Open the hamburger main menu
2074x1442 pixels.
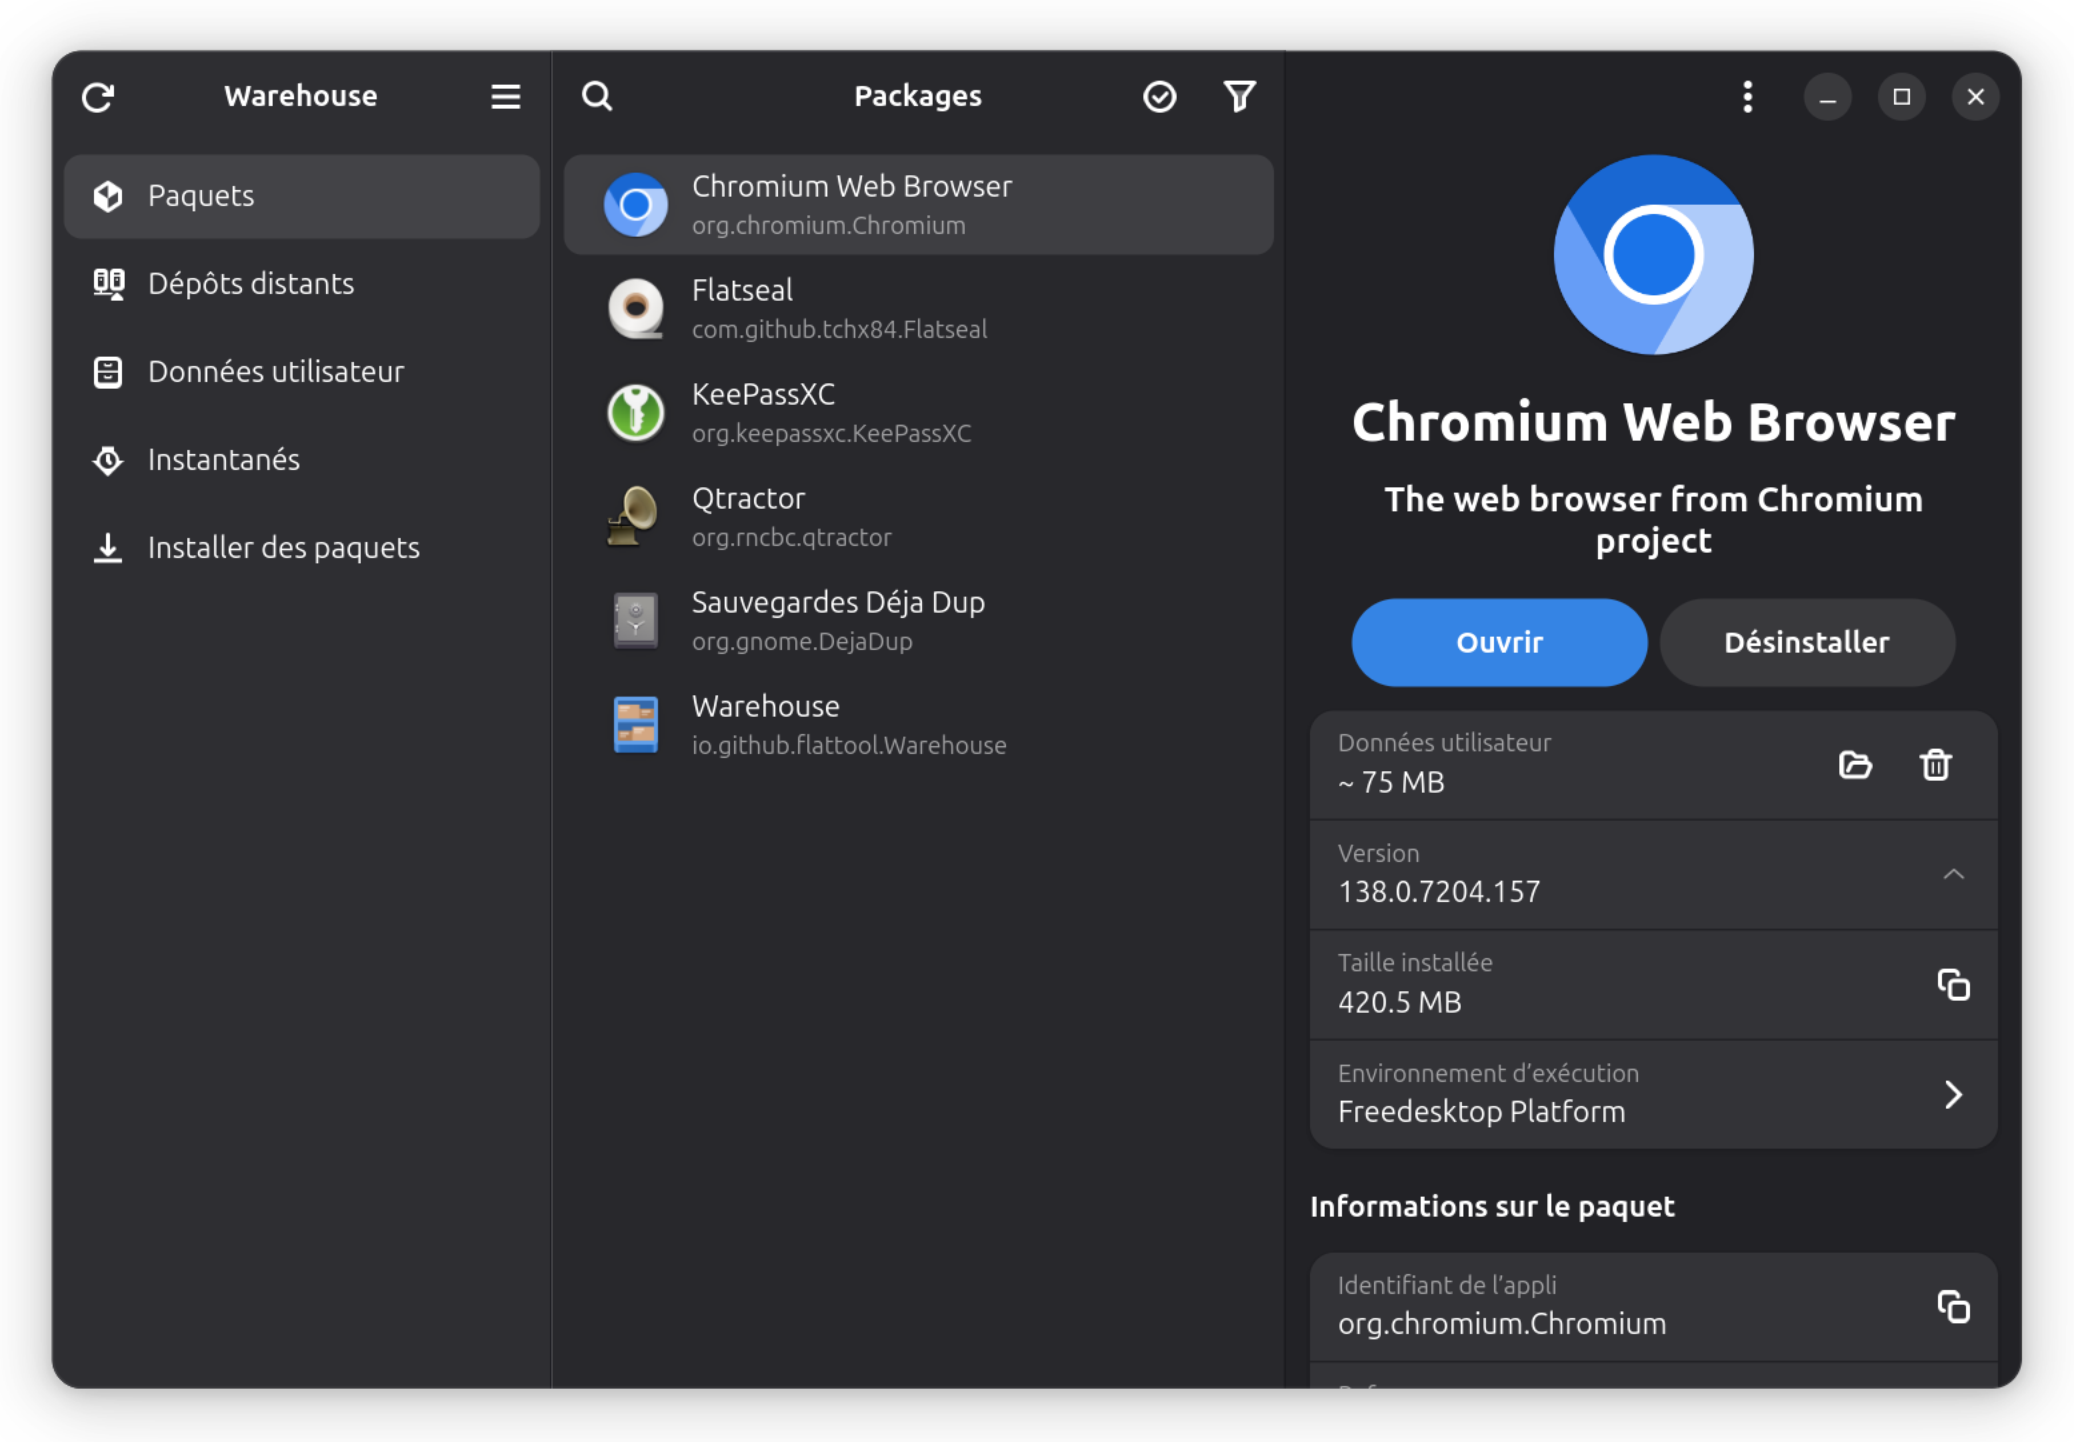[505, 97]
